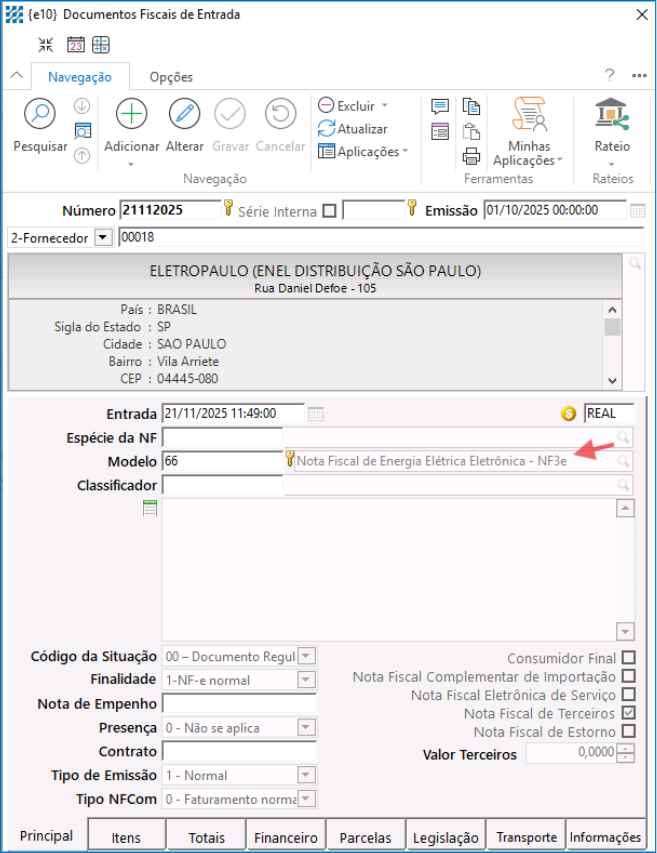Expand the Tipo de Emissão dropdown
This screenshot has width=657, height=853.
(x=306, y=775)
